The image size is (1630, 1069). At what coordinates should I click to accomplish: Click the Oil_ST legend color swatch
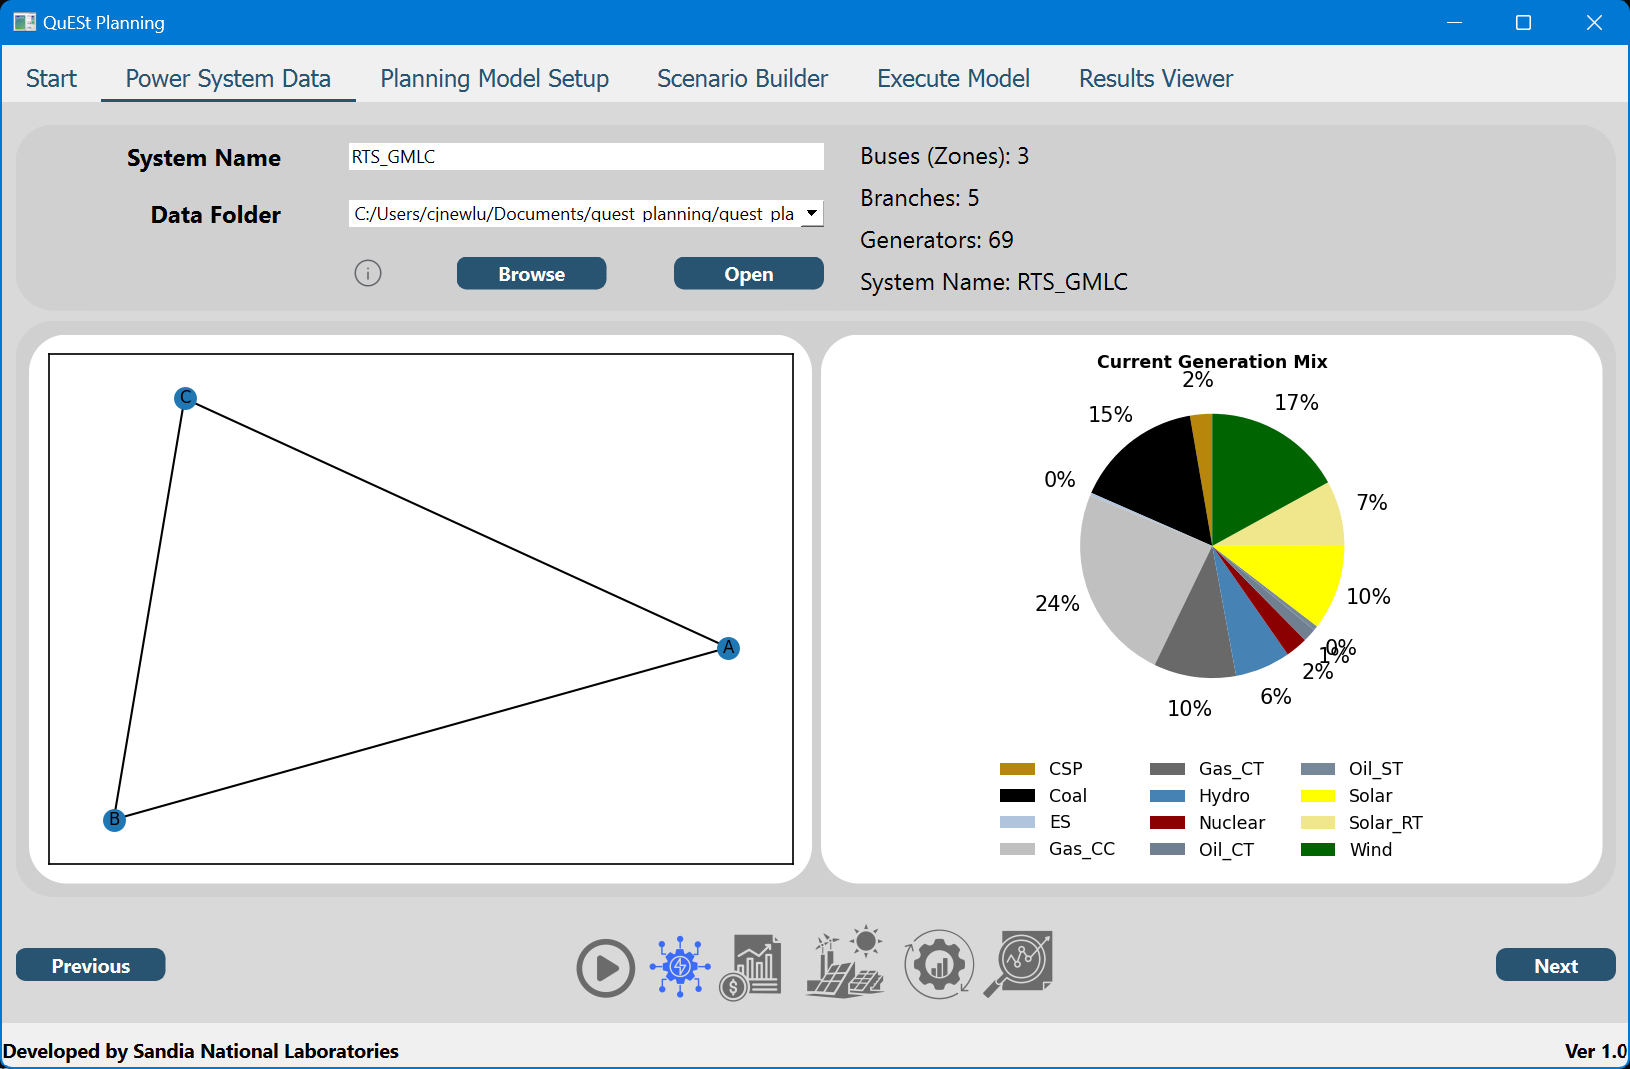pyautogui.click(x=1318, y=769)
